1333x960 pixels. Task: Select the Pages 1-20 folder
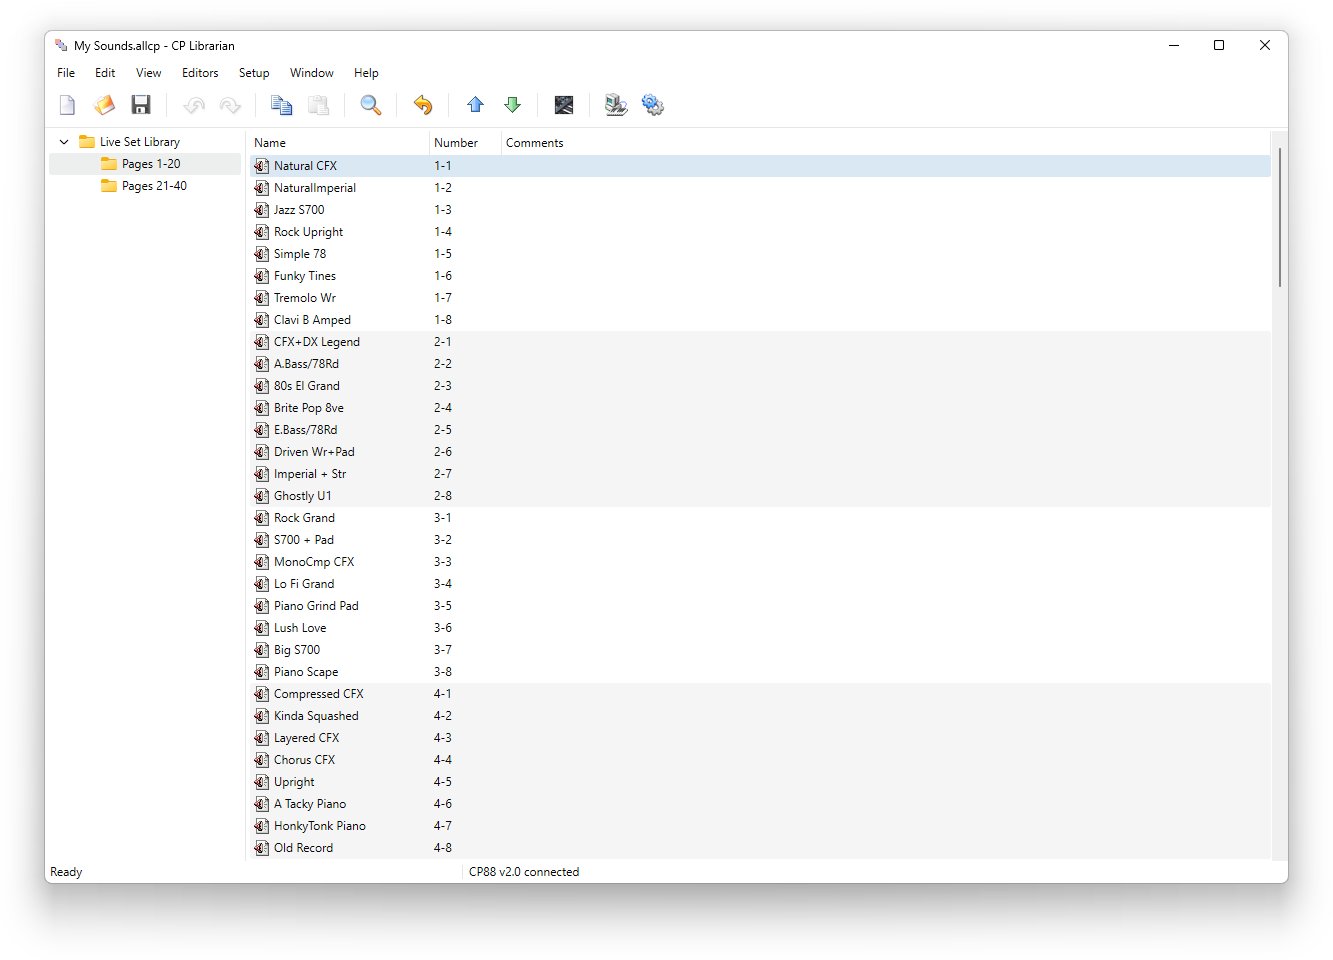click(150, 164)
